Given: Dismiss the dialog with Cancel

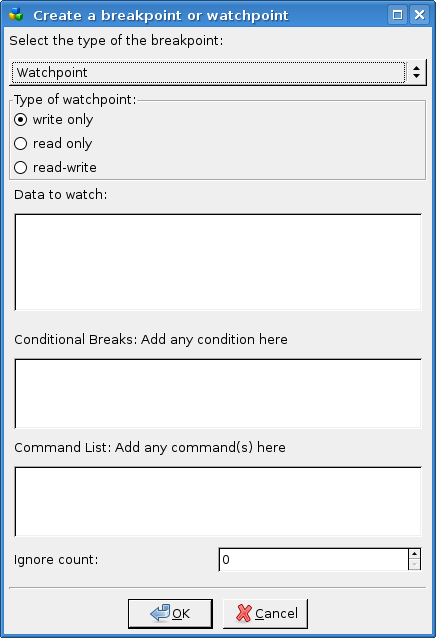Looking at the screenshot, I should tap(265, 614).
